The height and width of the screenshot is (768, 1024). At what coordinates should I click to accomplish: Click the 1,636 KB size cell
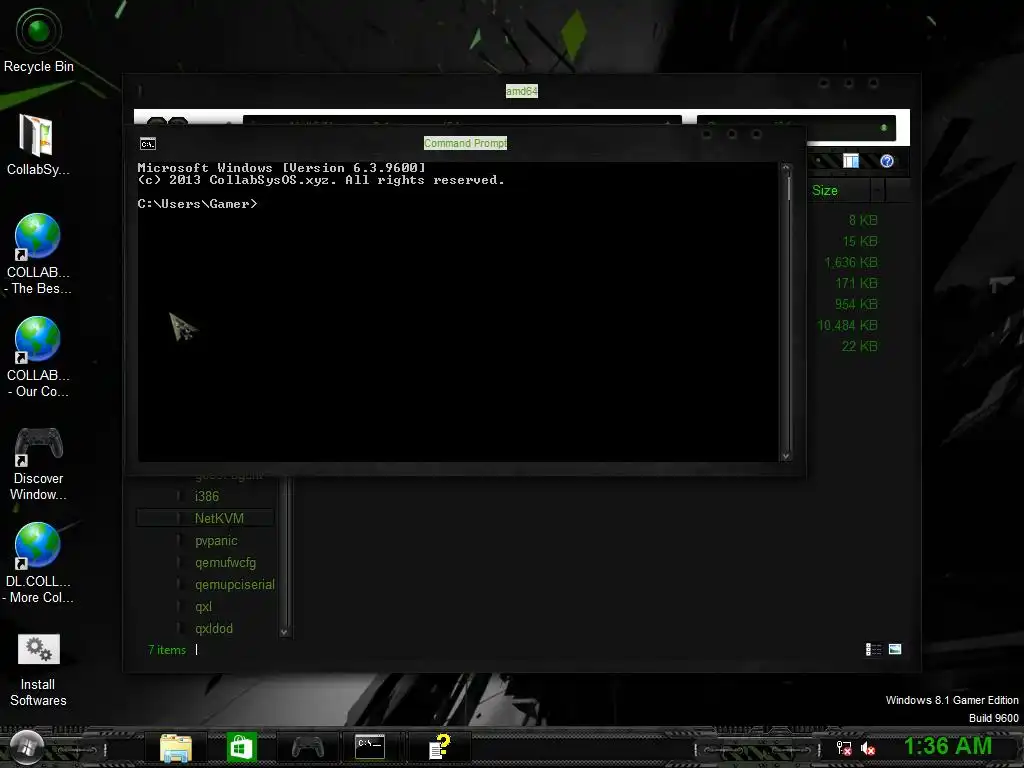[x=851, y=263]
